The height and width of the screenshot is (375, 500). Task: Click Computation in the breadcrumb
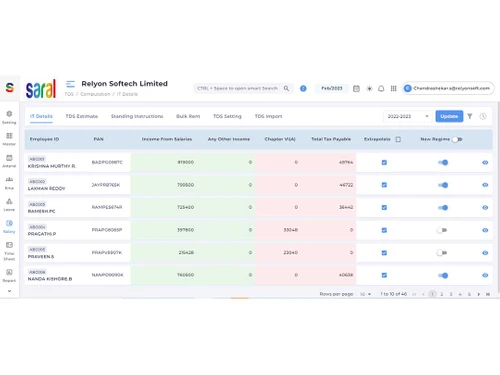[95, 94]
